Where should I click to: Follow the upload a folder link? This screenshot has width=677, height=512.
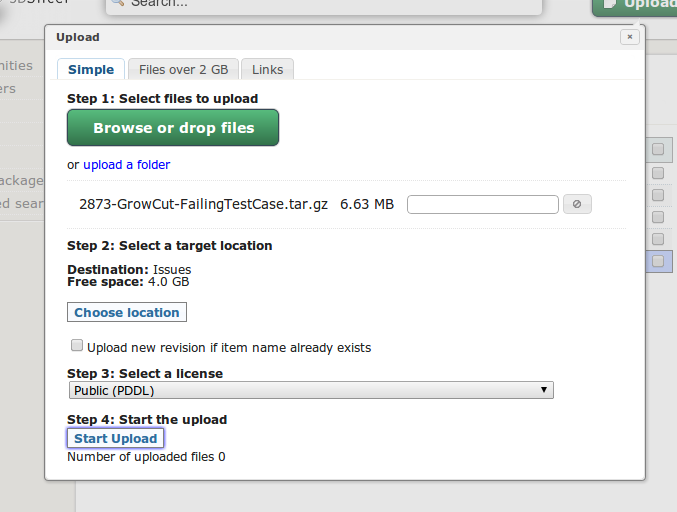click(x=126, y=165)
